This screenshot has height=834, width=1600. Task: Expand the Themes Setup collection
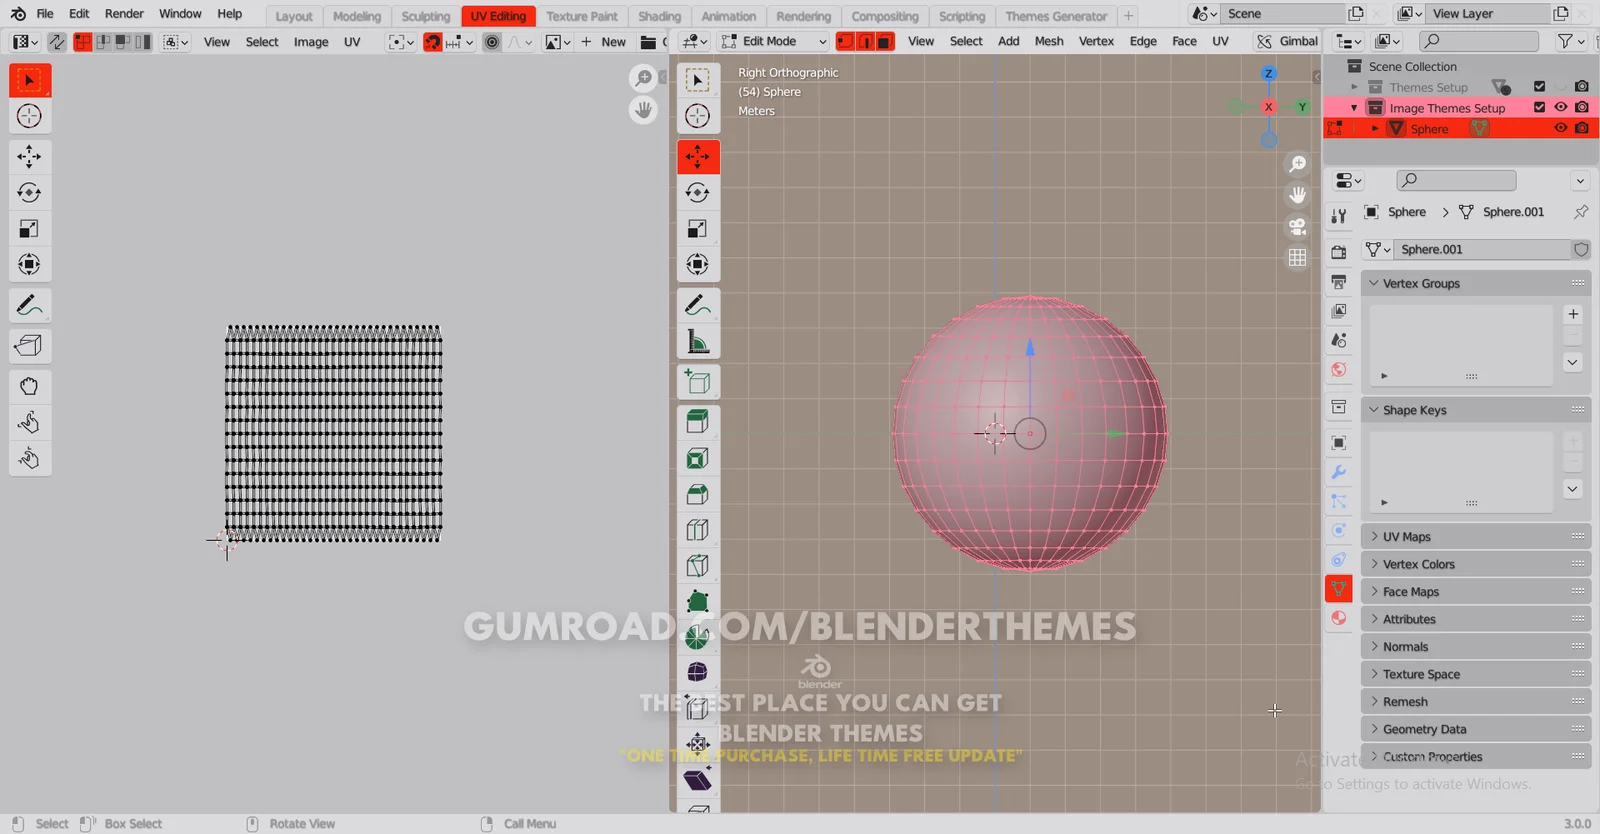point(1355,87)
